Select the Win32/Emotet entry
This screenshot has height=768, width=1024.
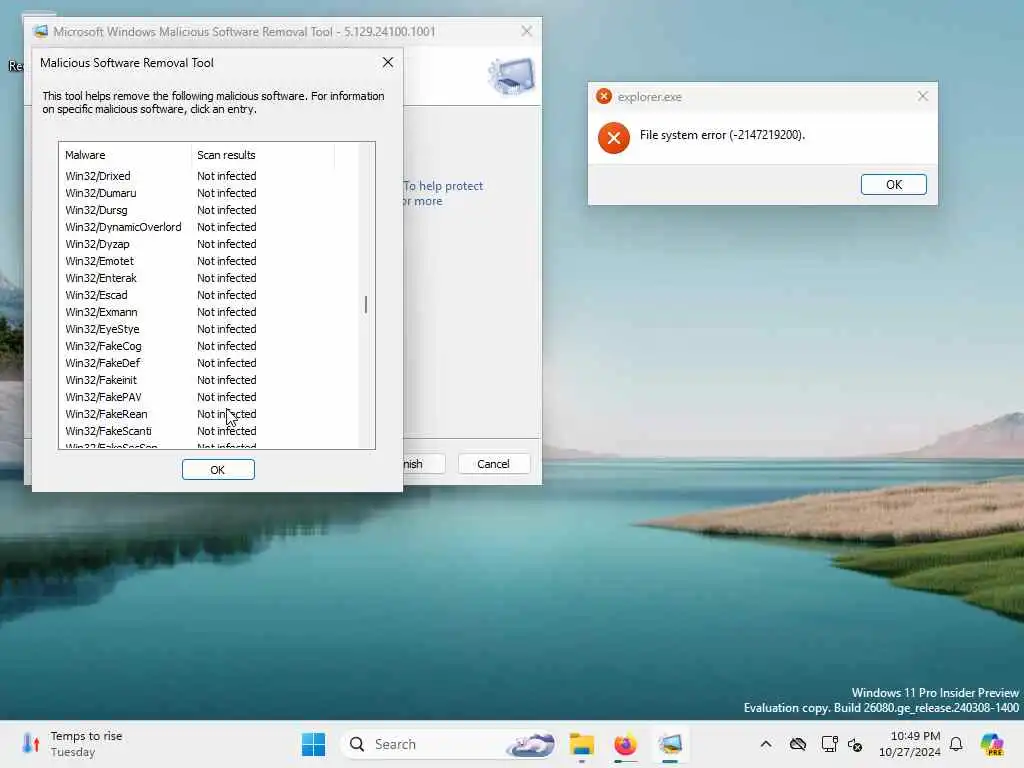pos(99,261)
